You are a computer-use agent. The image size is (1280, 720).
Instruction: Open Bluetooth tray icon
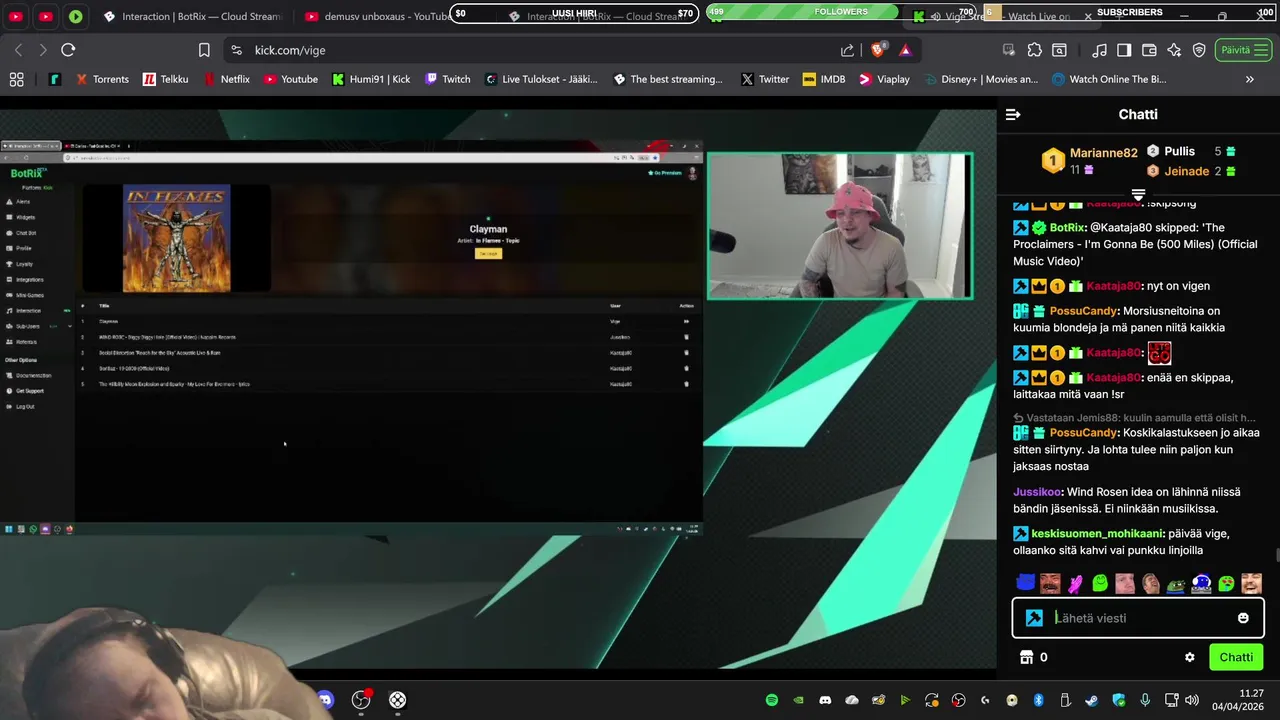[x=1038, y=700]
